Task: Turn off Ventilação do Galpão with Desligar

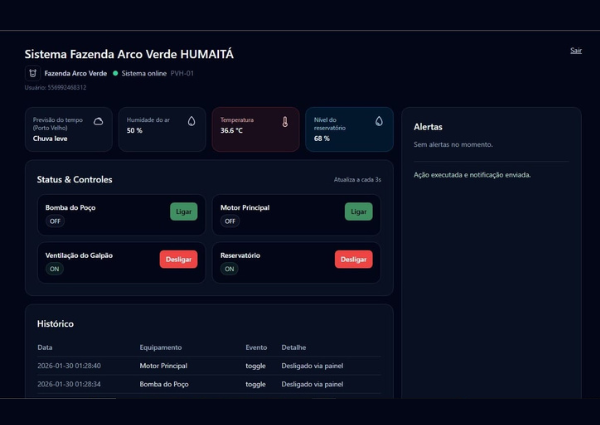Action: (178, 259)
